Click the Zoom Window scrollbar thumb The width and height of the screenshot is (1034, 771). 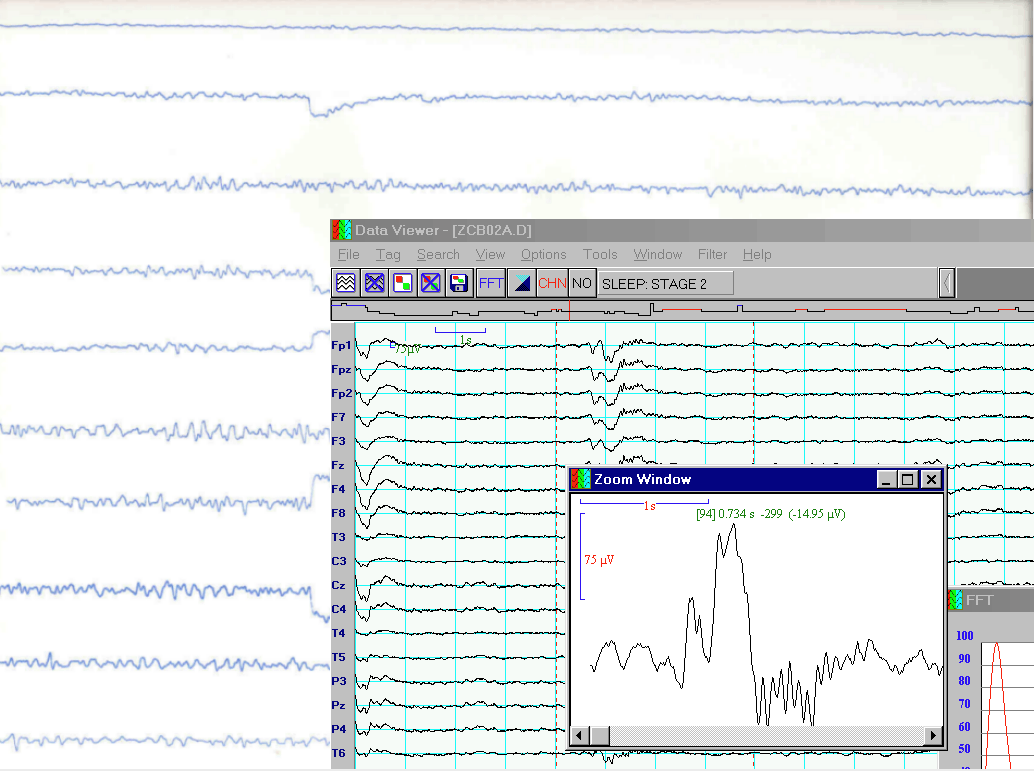coord(599,736)
